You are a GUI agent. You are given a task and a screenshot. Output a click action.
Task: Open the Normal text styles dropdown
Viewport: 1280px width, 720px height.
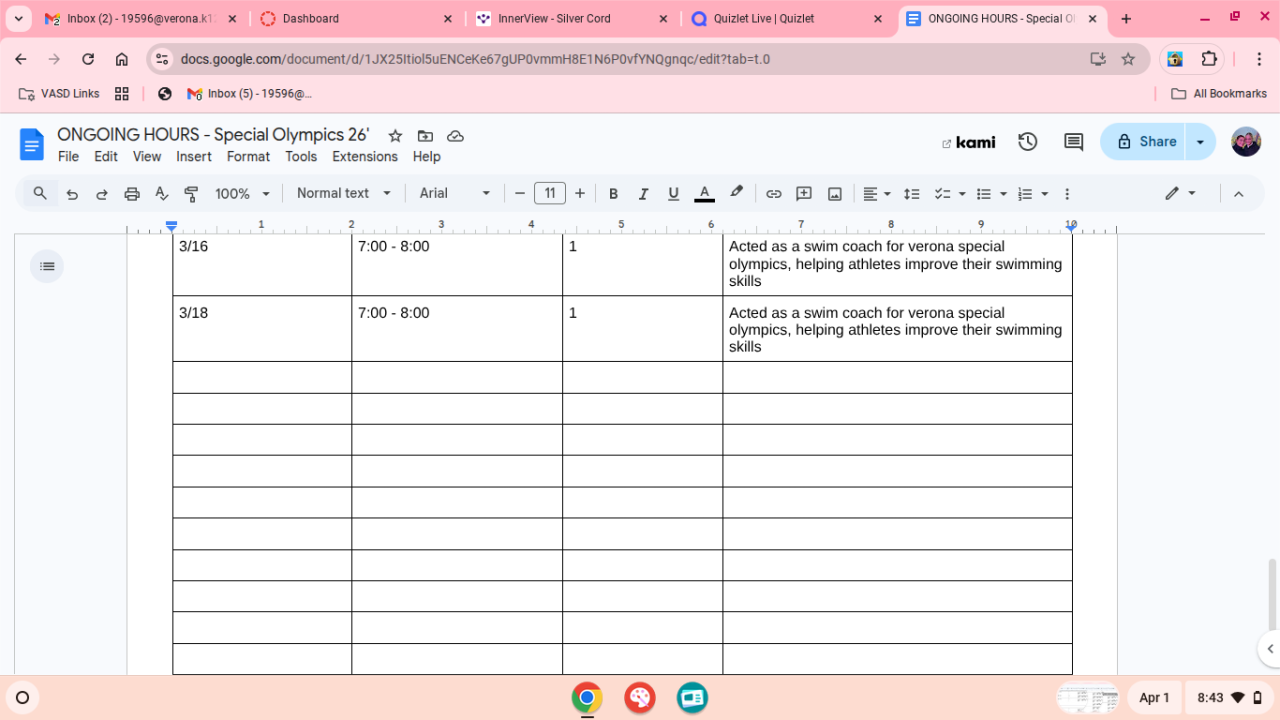click(x=344, y=194)
